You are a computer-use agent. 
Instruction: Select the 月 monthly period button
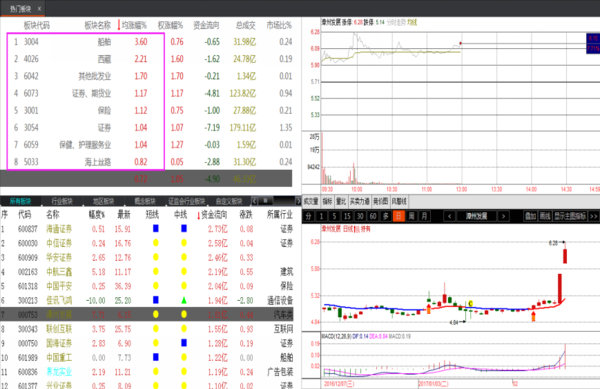[424, 216]
